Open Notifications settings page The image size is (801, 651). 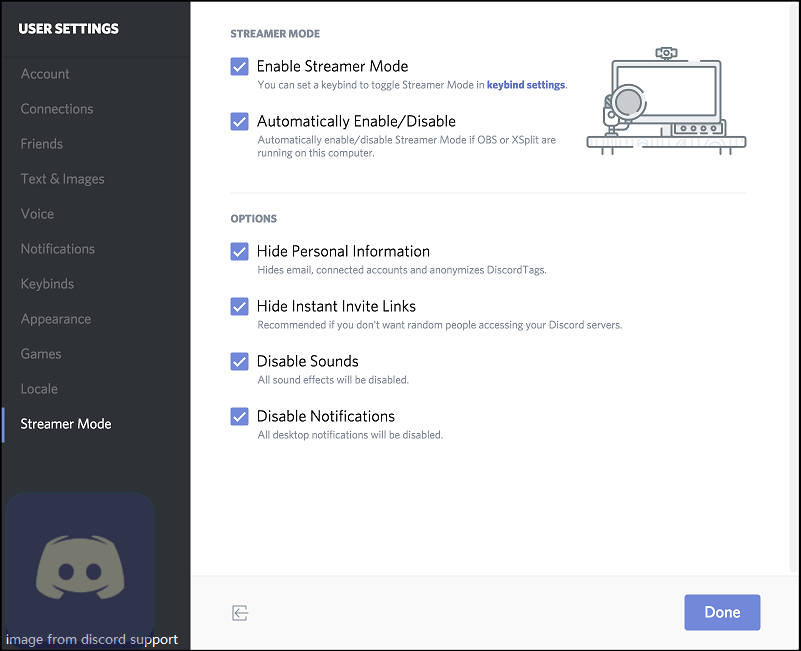coord(58,249)
